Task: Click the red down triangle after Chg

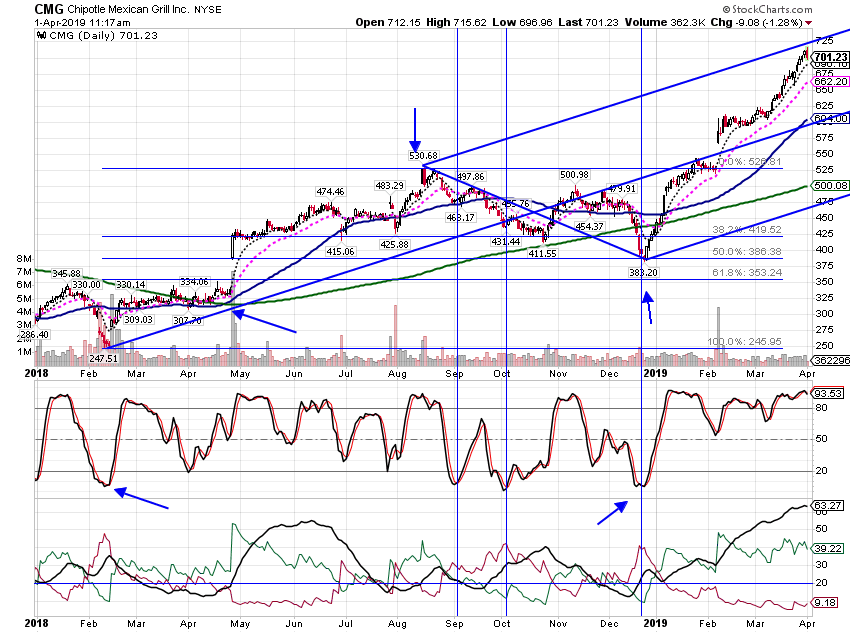Action: [809, 23]
